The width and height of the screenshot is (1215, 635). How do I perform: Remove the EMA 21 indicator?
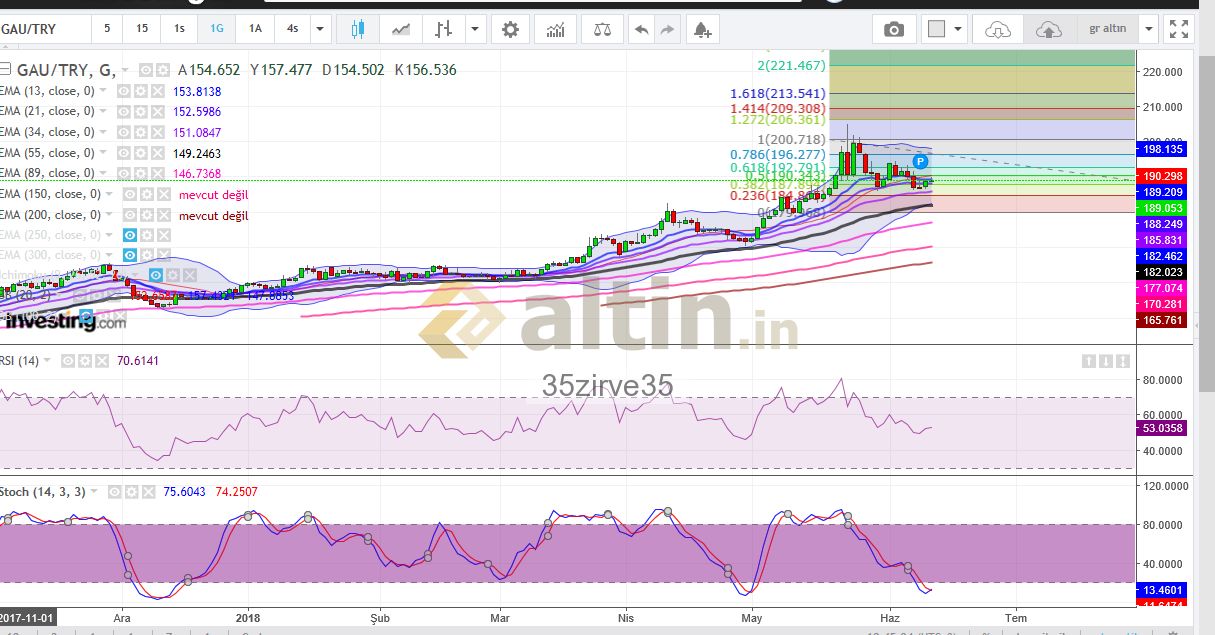pos(158,111)
